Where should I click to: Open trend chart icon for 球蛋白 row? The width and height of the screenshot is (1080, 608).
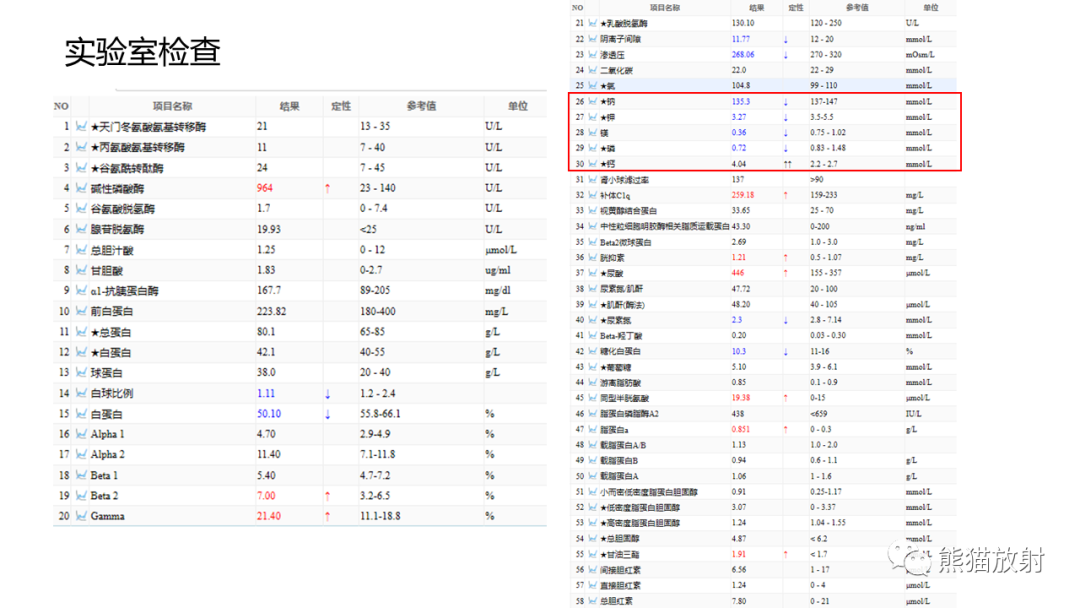click(x=81, y=373)
